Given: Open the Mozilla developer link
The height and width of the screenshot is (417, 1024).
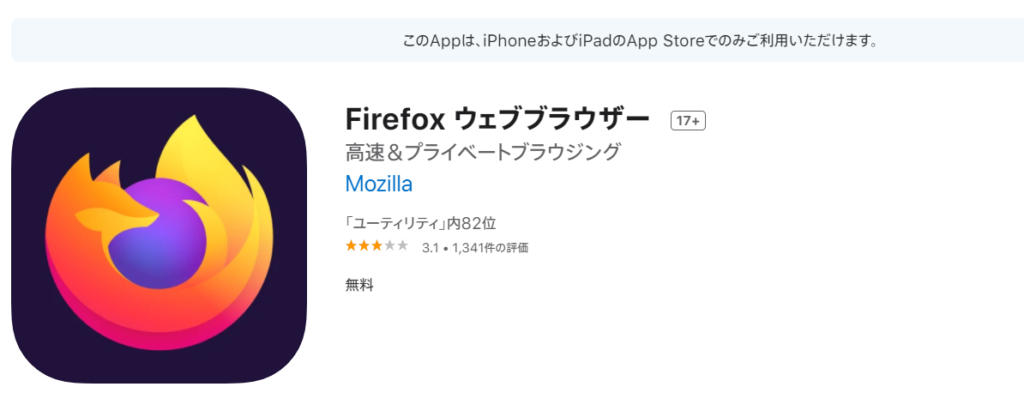Looking at the screenshot, I should pos(378,184).
